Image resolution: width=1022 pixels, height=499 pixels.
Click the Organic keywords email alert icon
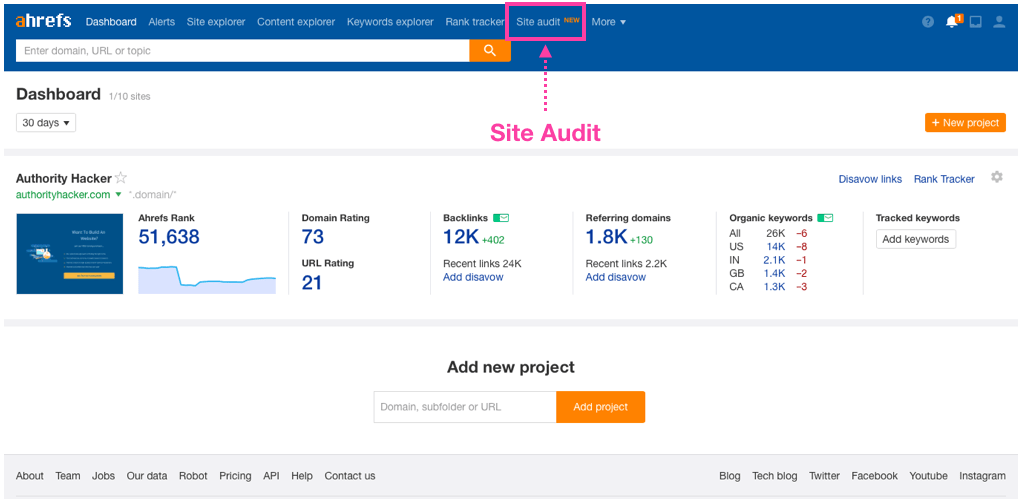coord(825,218)
